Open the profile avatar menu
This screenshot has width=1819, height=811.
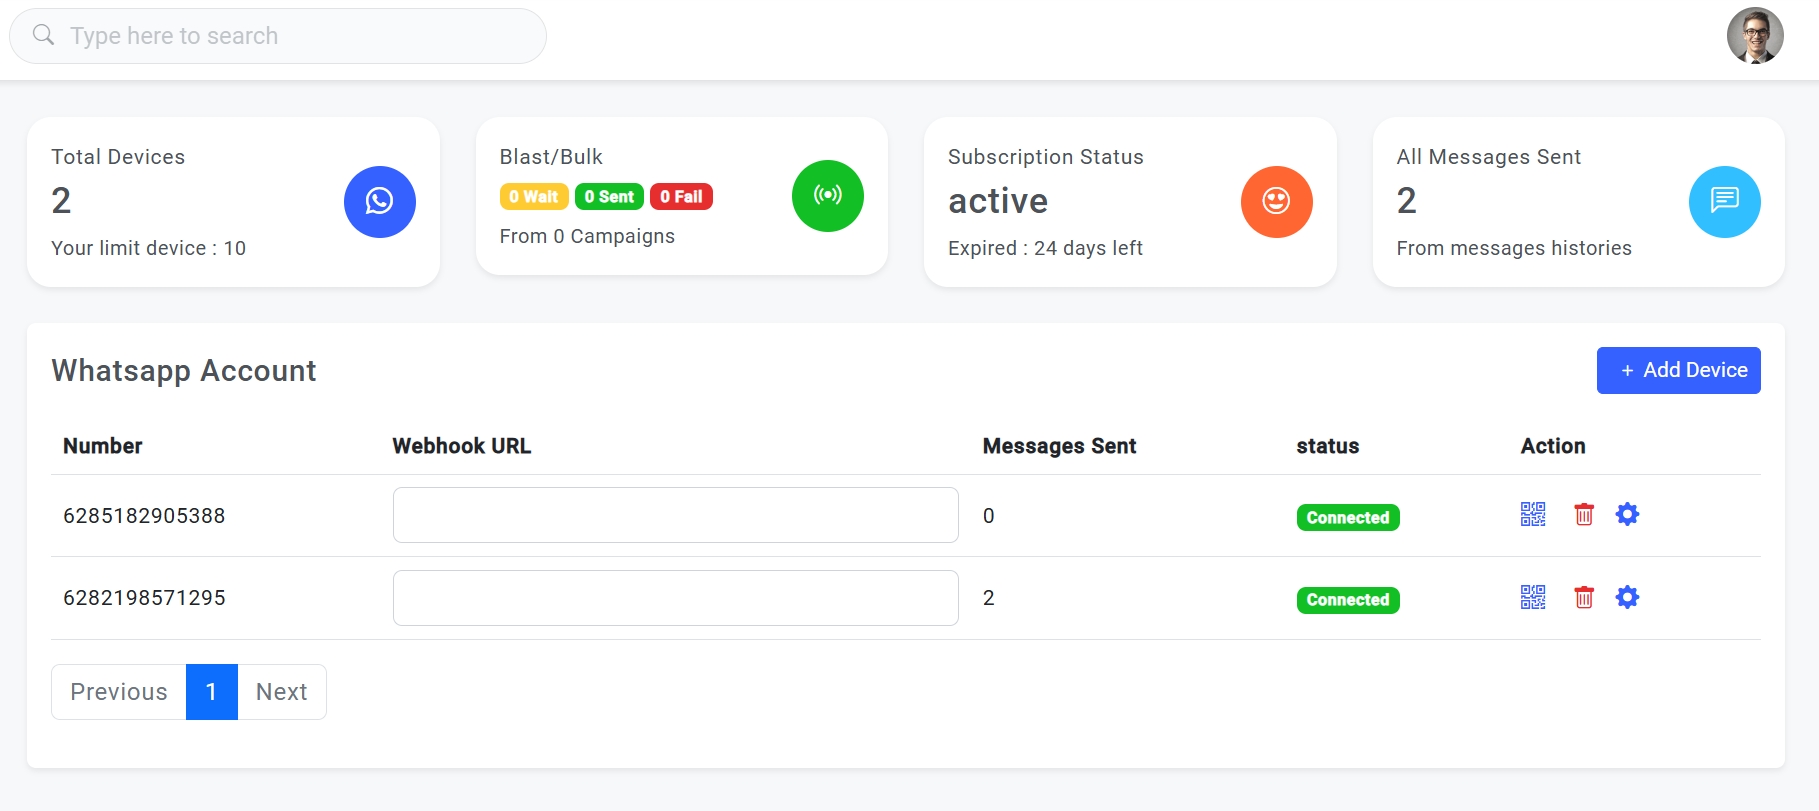click(1755, 35)
